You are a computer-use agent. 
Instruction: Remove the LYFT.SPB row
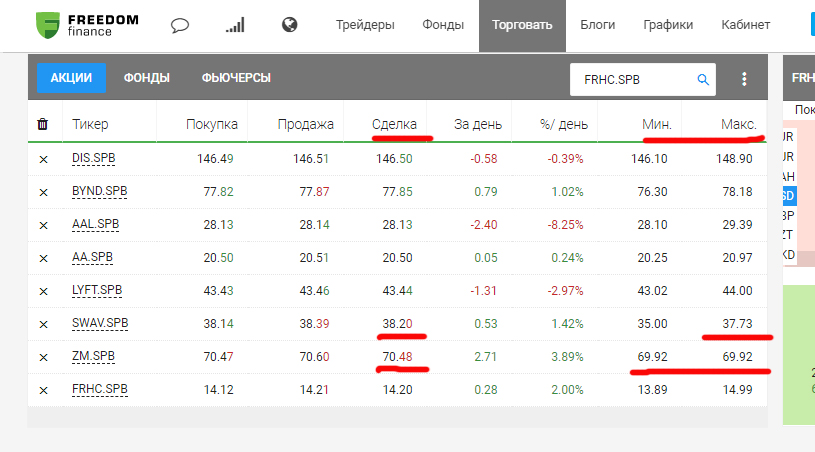click(x=44, y=291)
